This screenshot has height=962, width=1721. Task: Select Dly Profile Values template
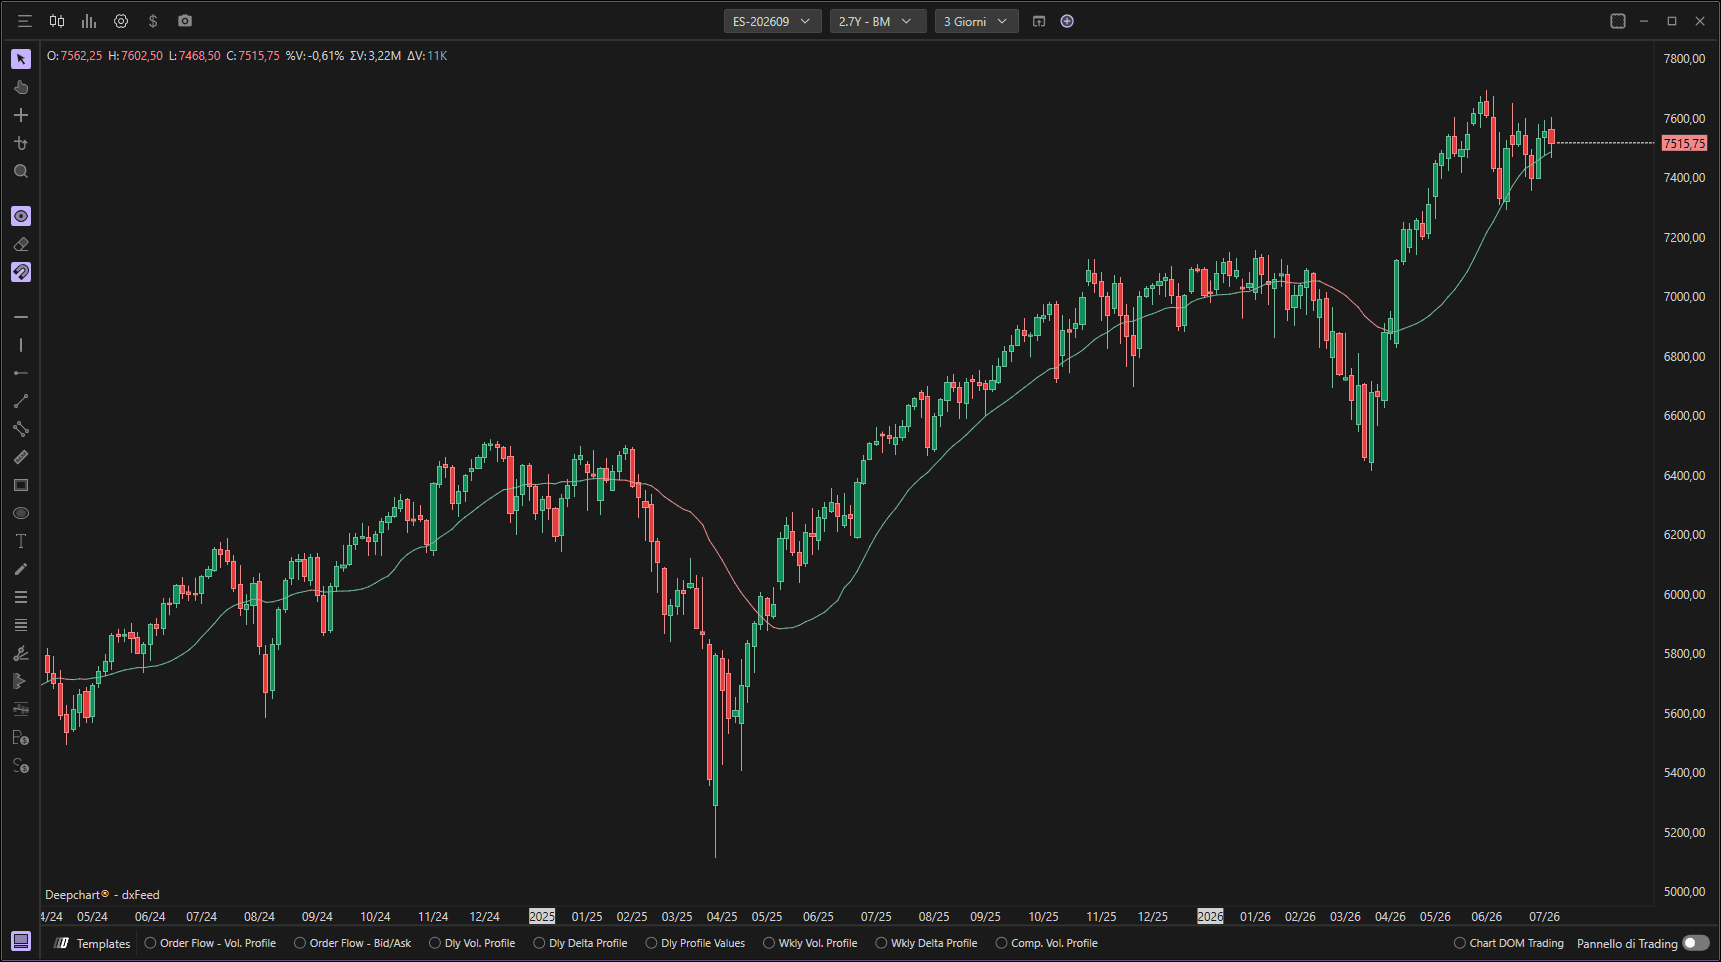[695, 943]
